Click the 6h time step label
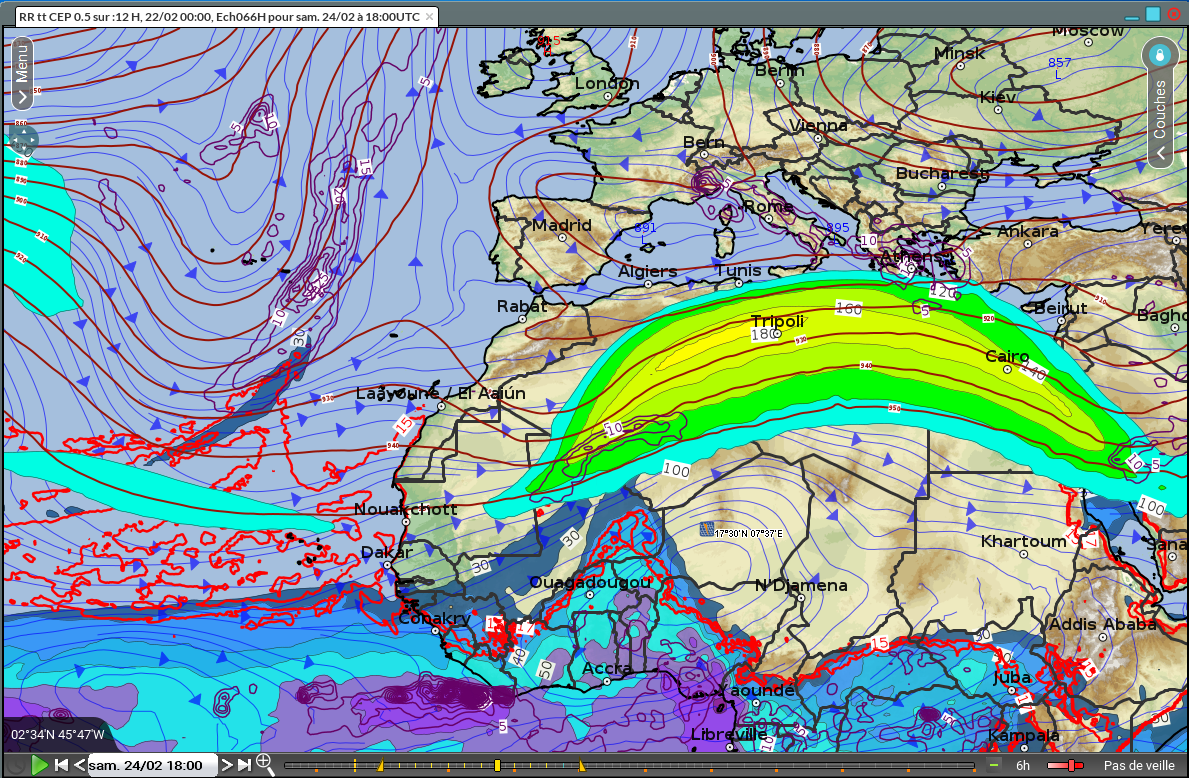The image size is (1189, 778). [x=1023, y=766]
